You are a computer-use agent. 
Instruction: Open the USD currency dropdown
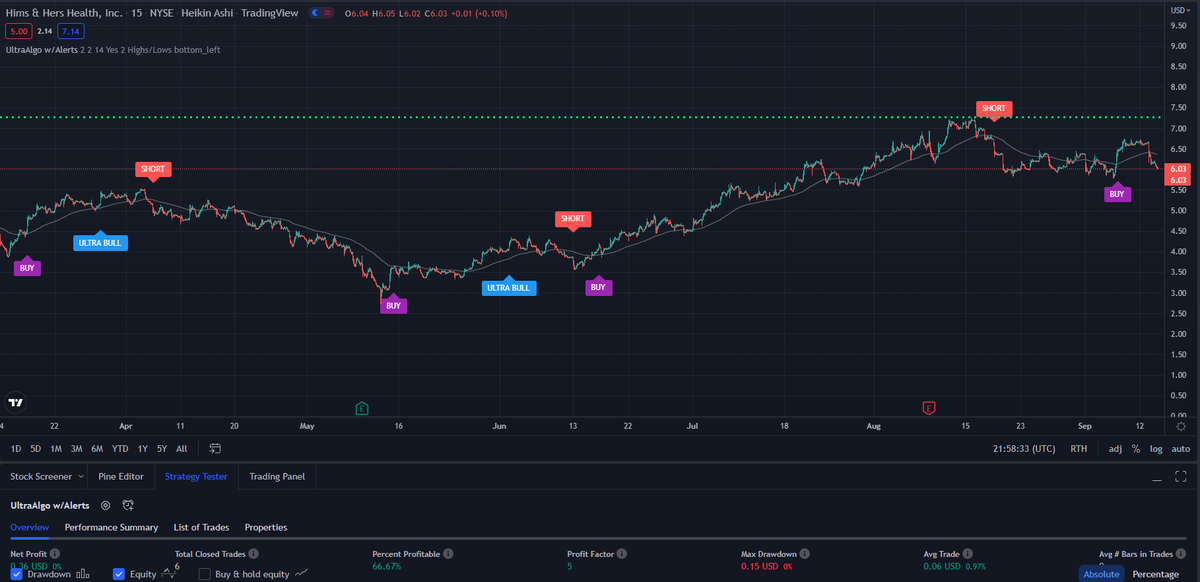[x=1179, y=9]
